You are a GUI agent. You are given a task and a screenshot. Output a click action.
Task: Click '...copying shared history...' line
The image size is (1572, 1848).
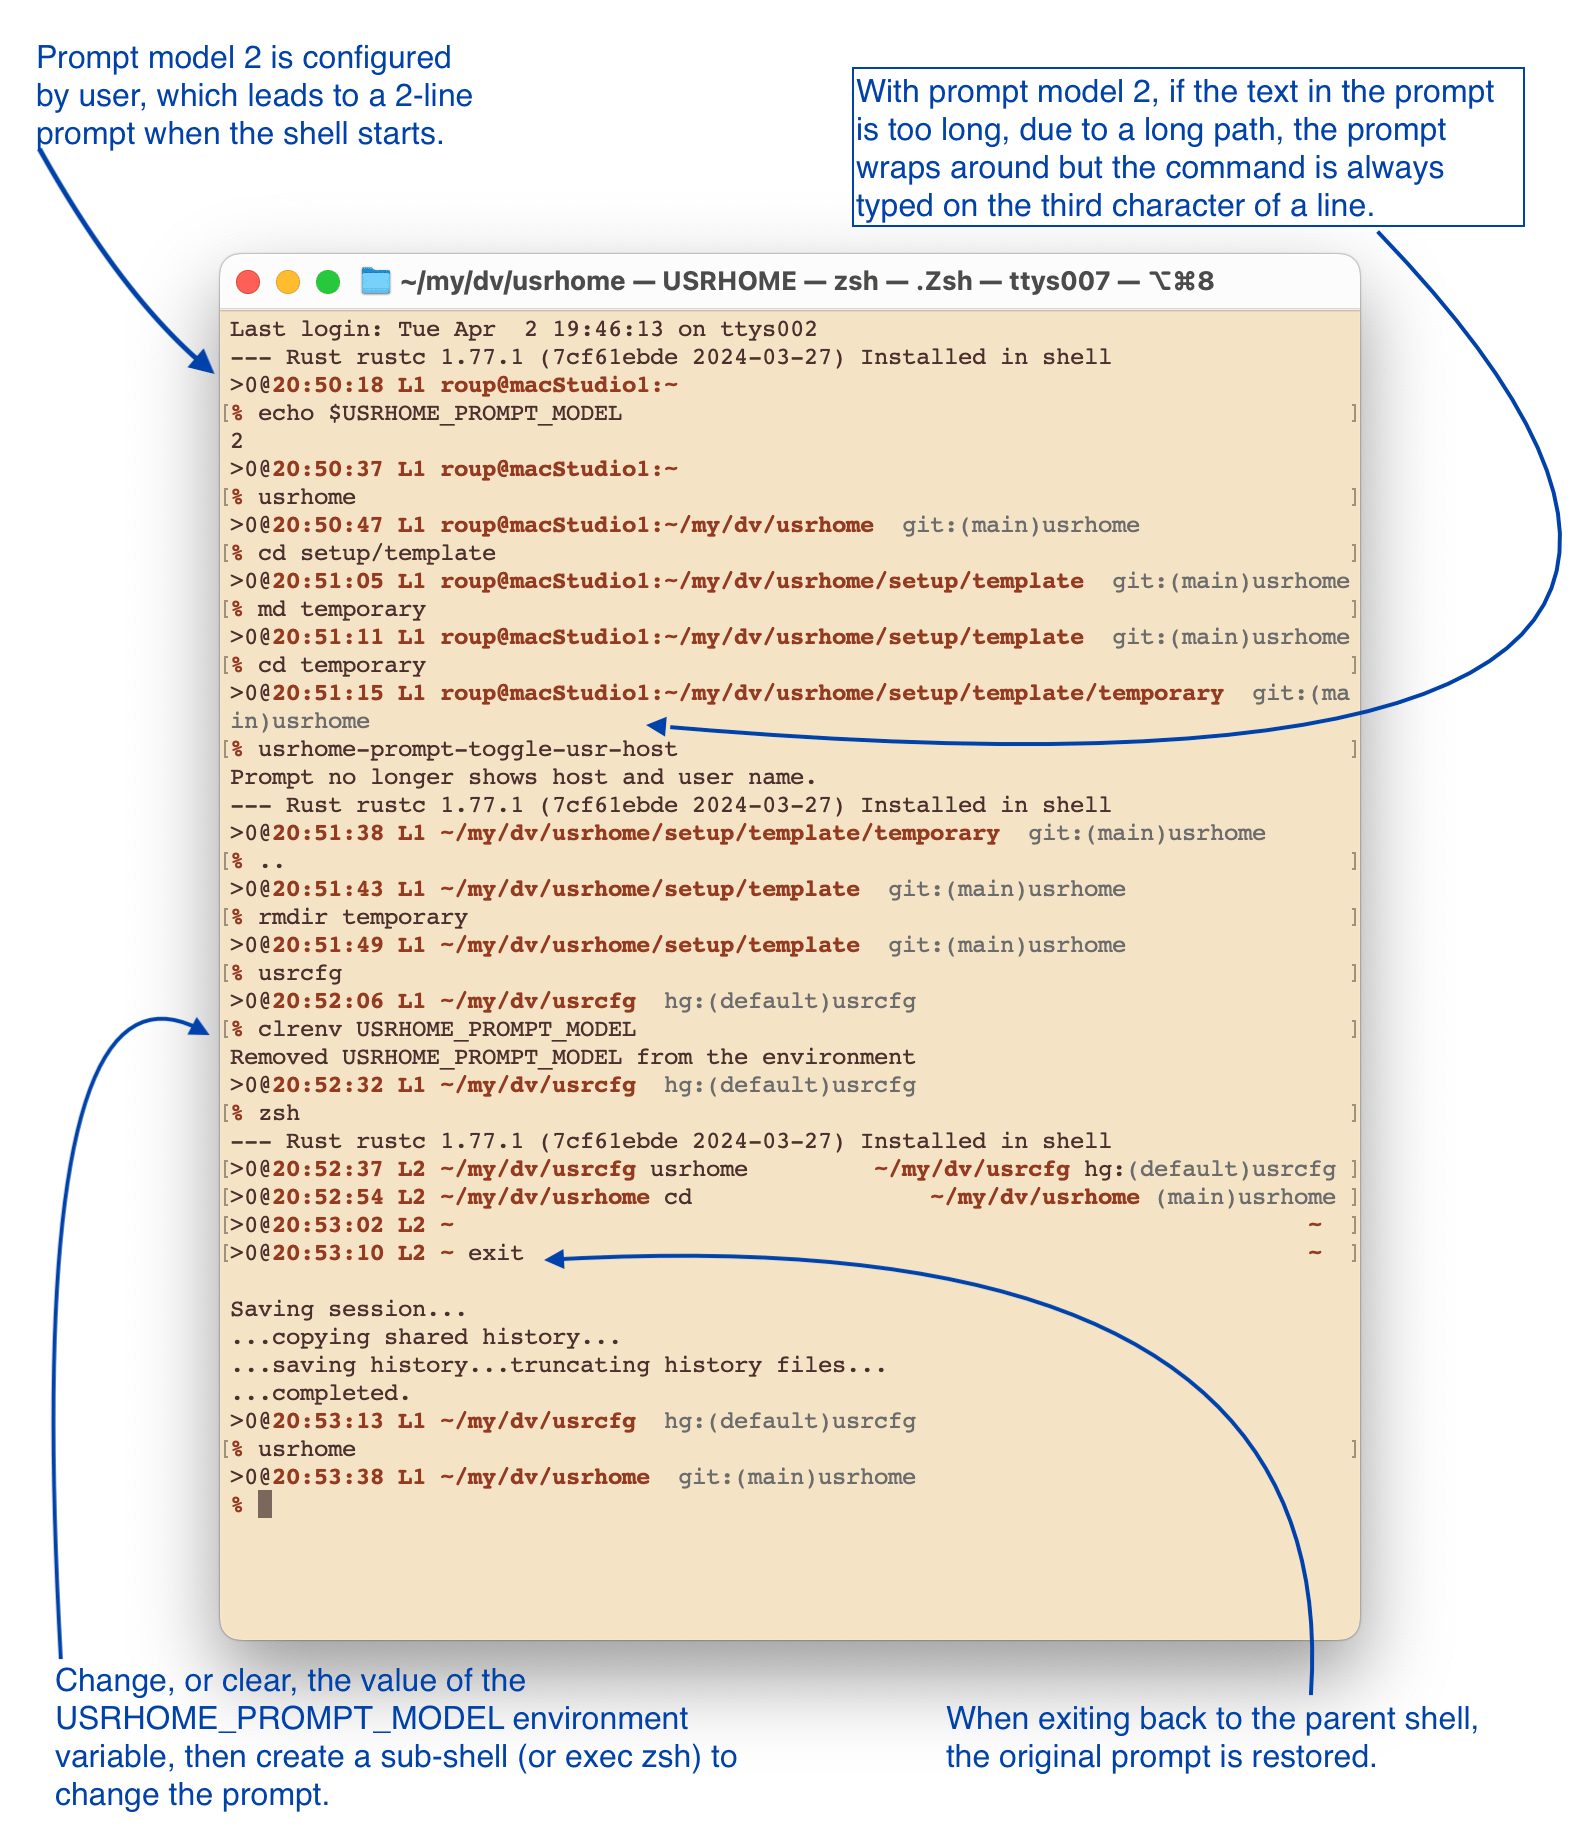coord(425,1337)
